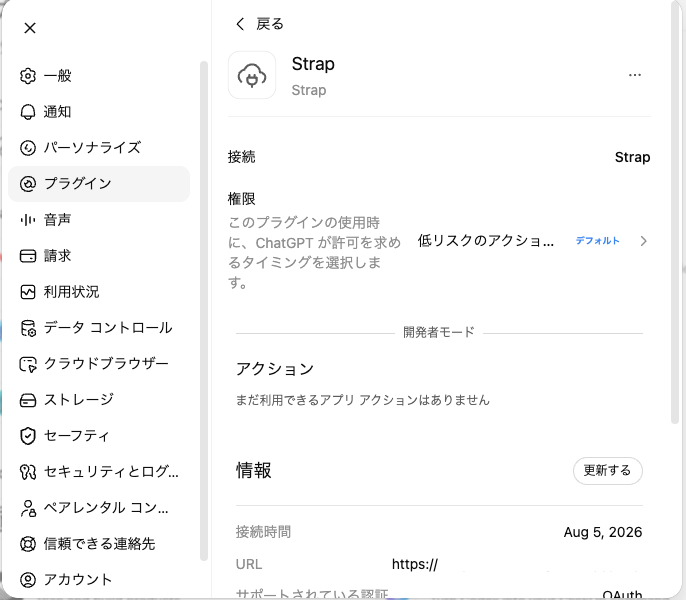Open the 通知 settings tab

pos(99,112)
